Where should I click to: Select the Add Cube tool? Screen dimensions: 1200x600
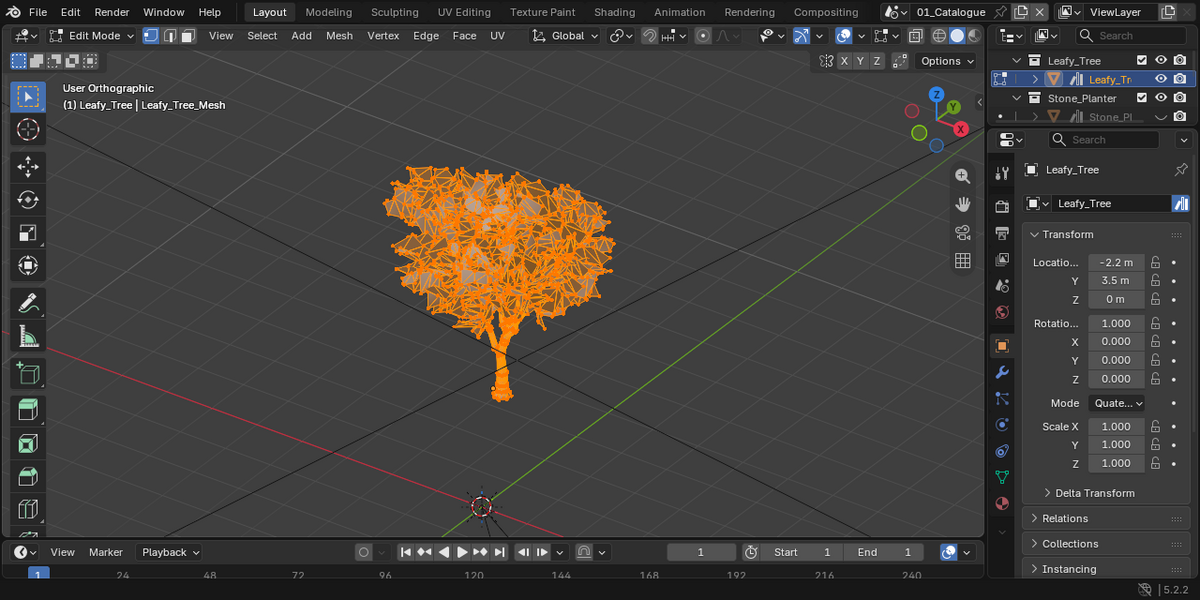[x=28, y=374]
